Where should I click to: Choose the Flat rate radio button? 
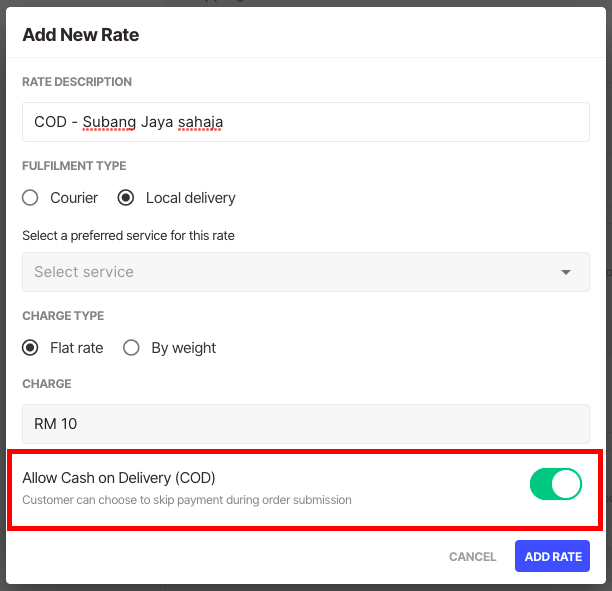point(30,348)
